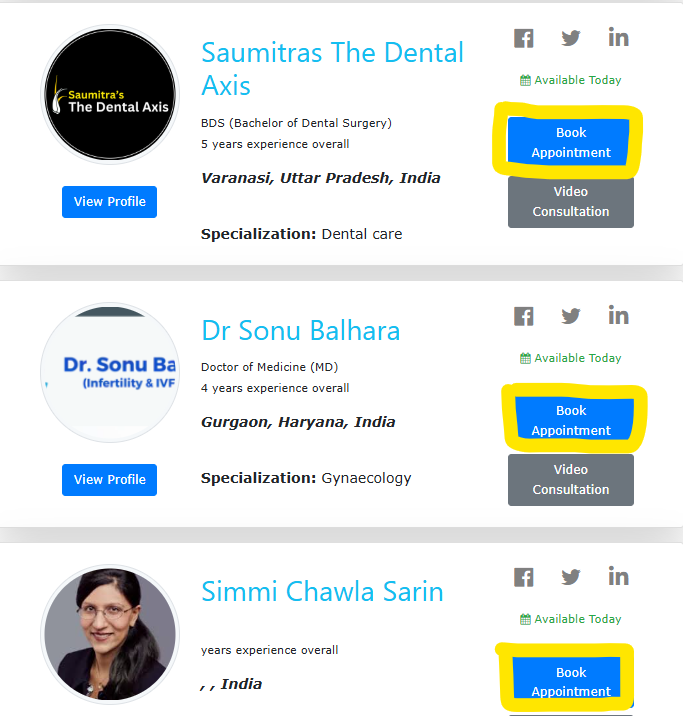This screenshot has height=716, width=683.
Task: Start Video Consultation with Dr Sonu Balhara
Action: point(571,479)
